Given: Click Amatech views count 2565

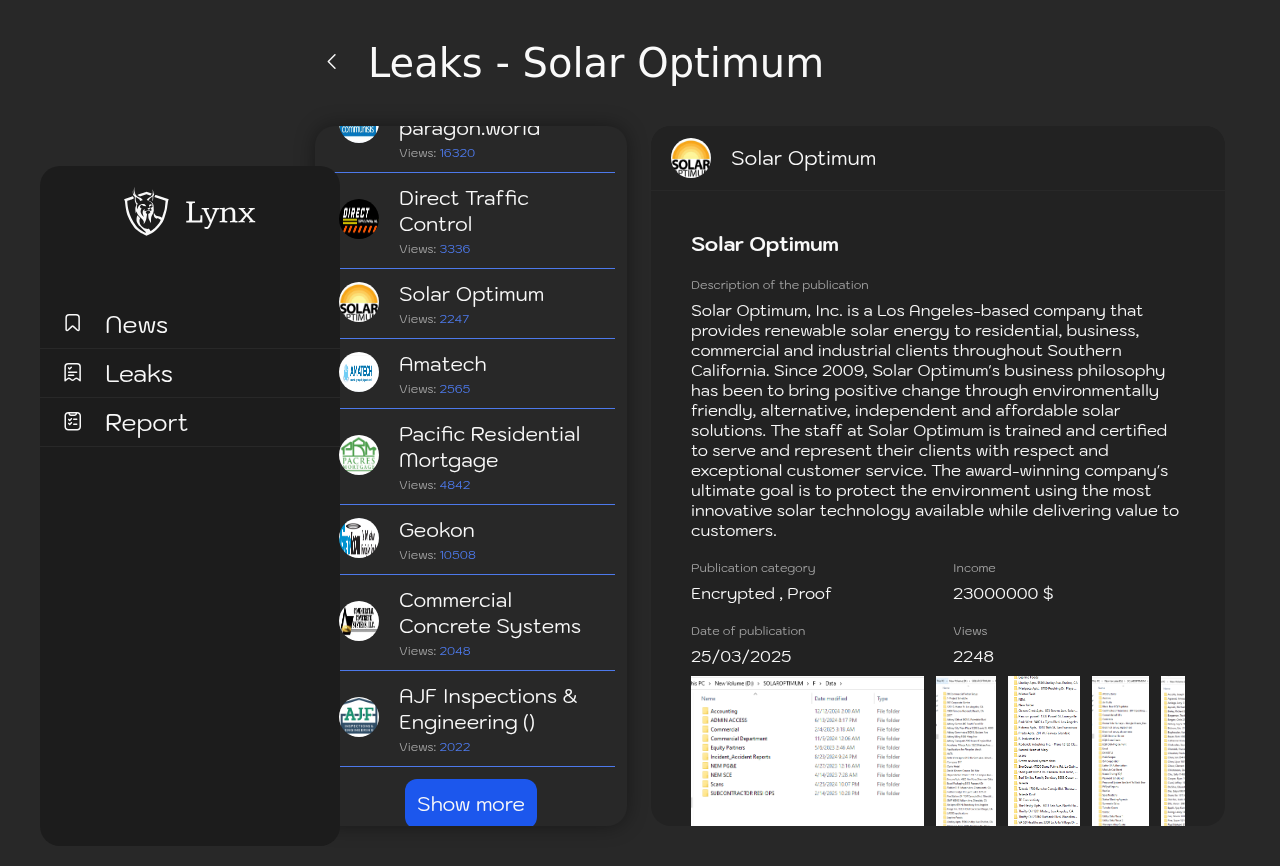Looking at the screenshot, I should (455, 389).
